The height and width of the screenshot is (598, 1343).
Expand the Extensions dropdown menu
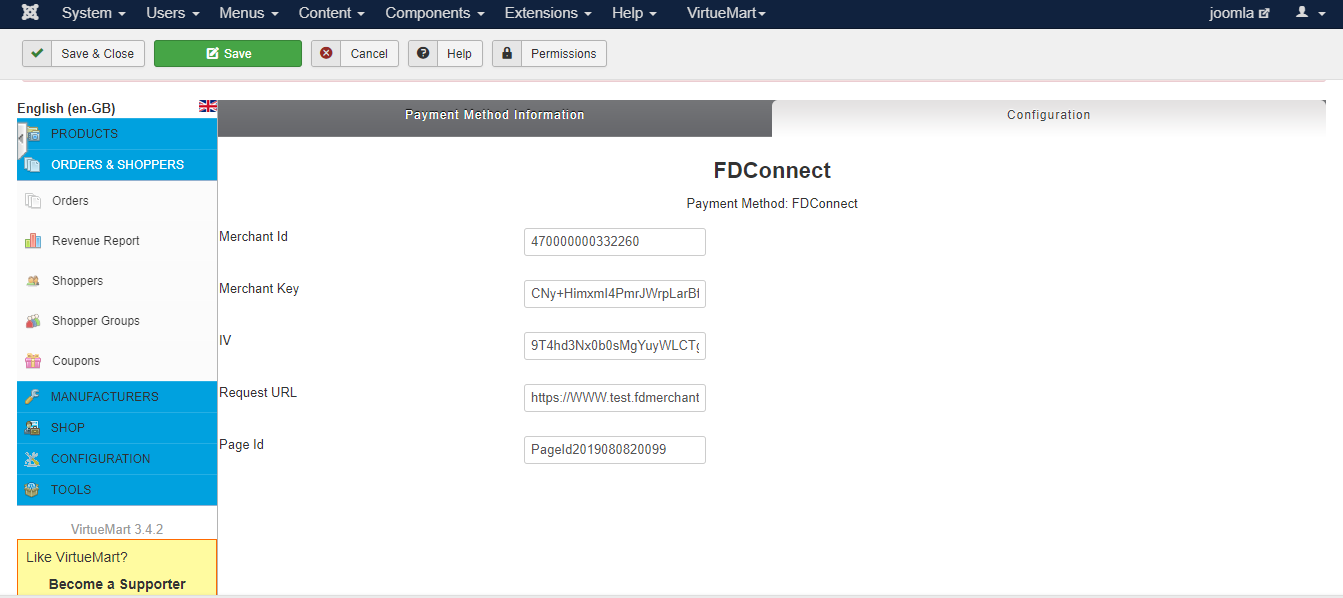pos(547,13)
